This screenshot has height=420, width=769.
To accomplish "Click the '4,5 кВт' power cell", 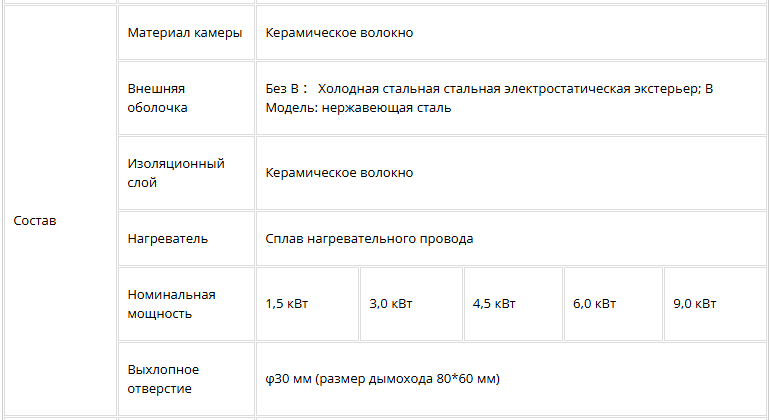I will tap(513, 304).
